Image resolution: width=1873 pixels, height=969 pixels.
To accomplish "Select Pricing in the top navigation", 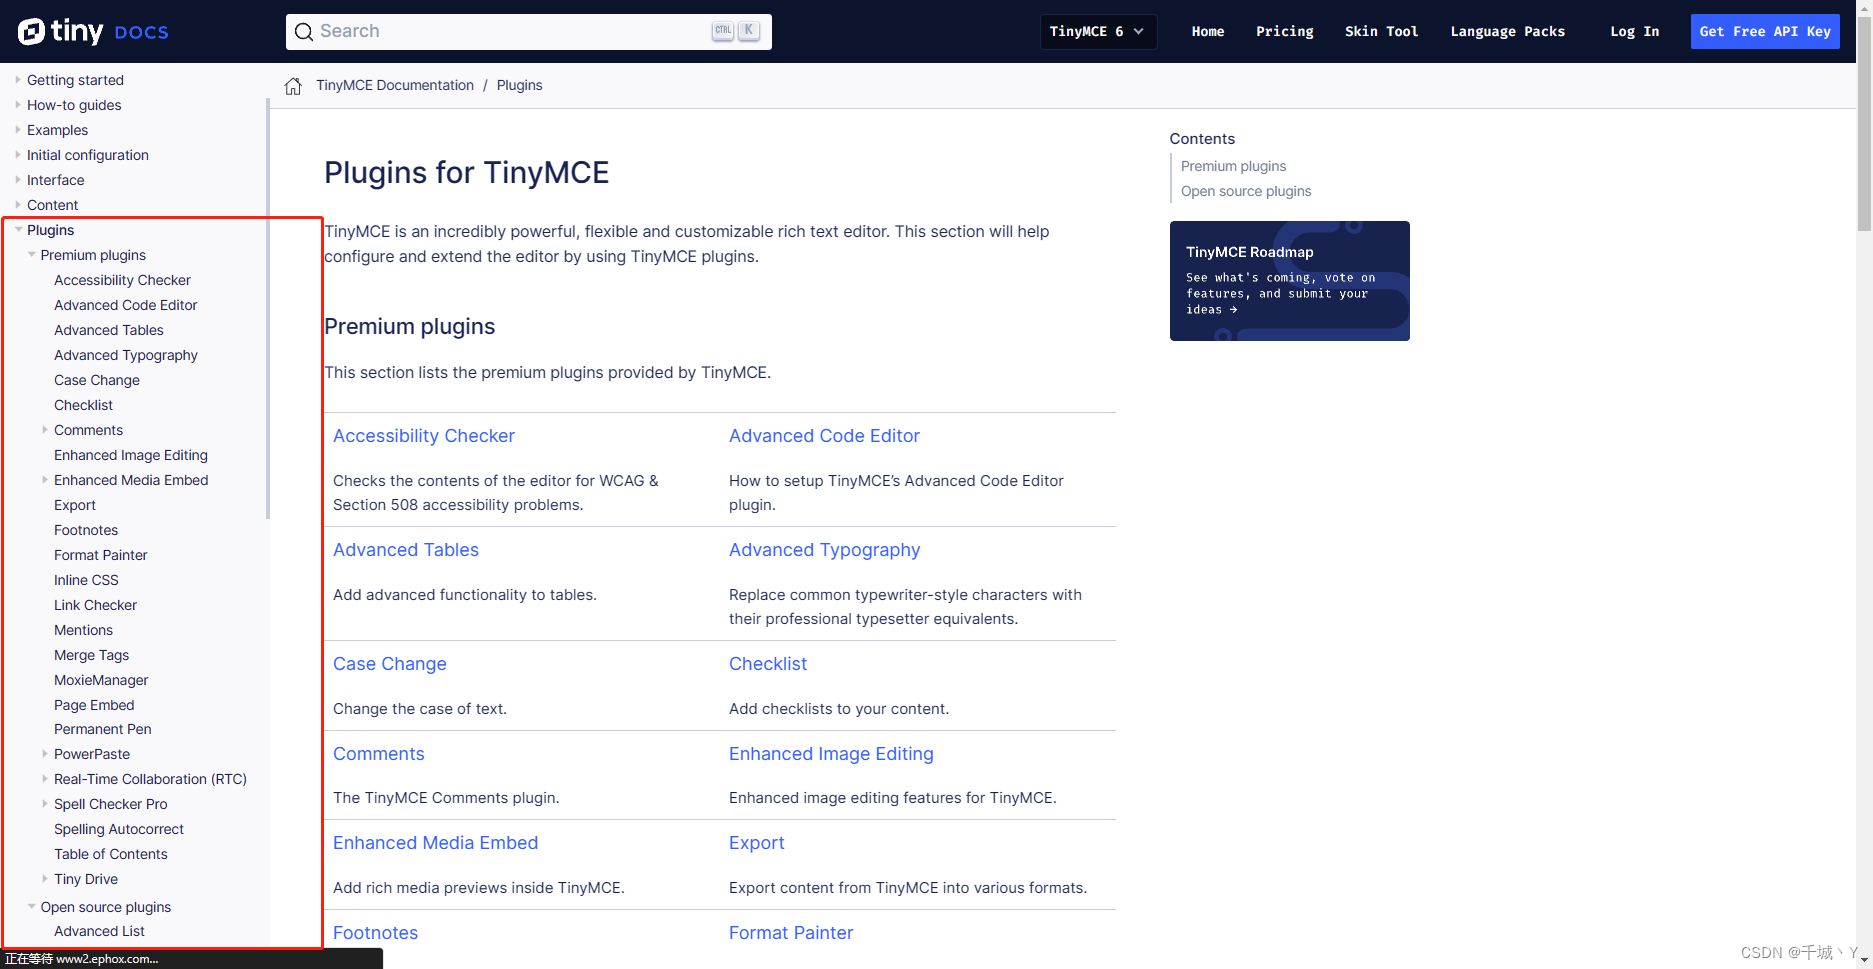I will click(1284, 31).
